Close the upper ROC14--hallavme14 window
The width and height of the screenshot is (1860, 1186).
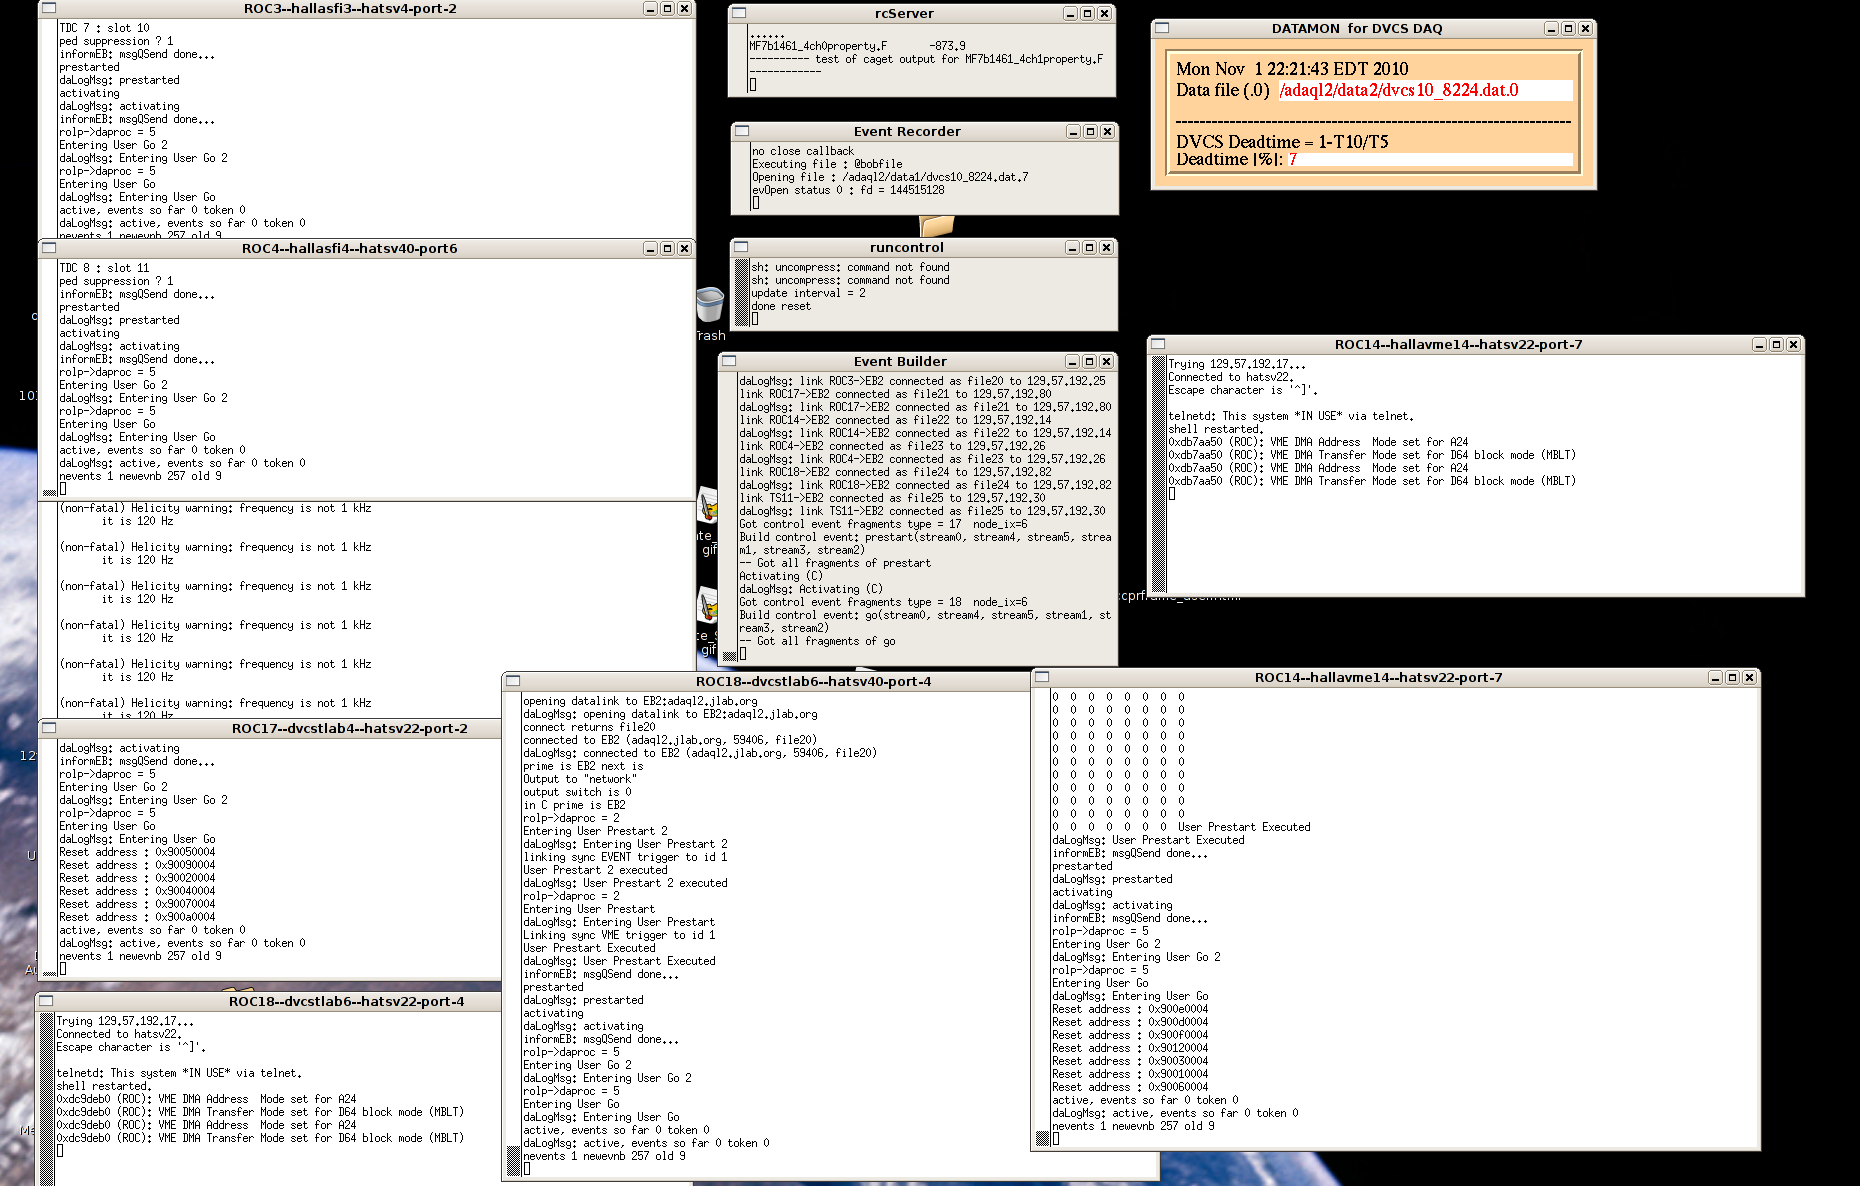point(1793,344)
